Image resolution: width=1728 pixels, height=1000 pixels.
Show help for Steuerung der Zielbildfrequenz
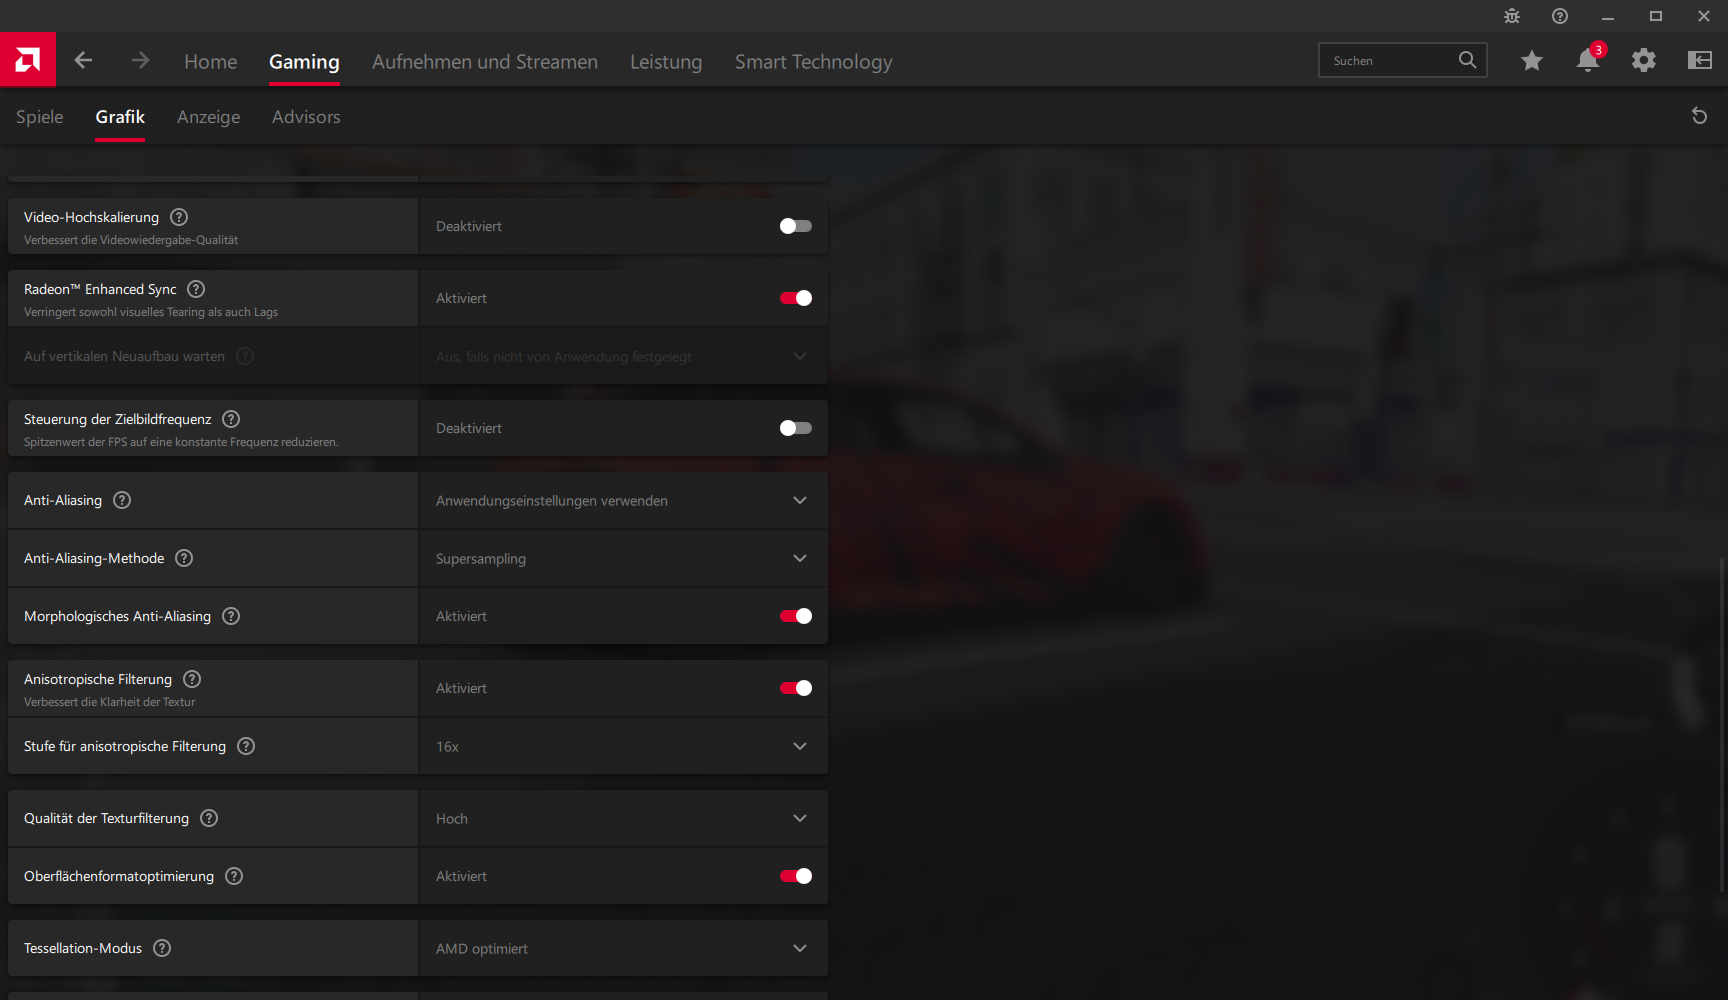[231, 419]
